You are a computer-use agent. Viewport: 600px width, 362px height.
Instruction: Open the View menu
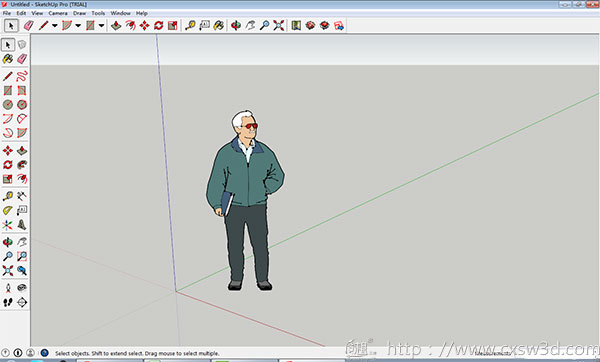point(37,13)
